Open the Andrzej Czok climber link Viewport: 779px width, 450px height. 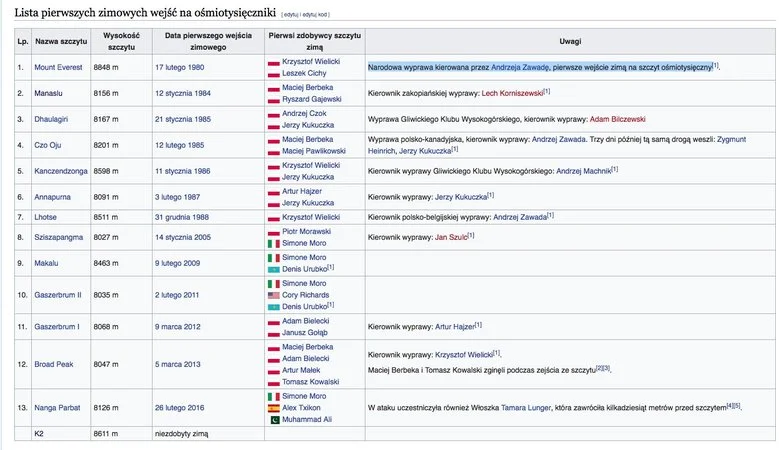pos(304,113)
